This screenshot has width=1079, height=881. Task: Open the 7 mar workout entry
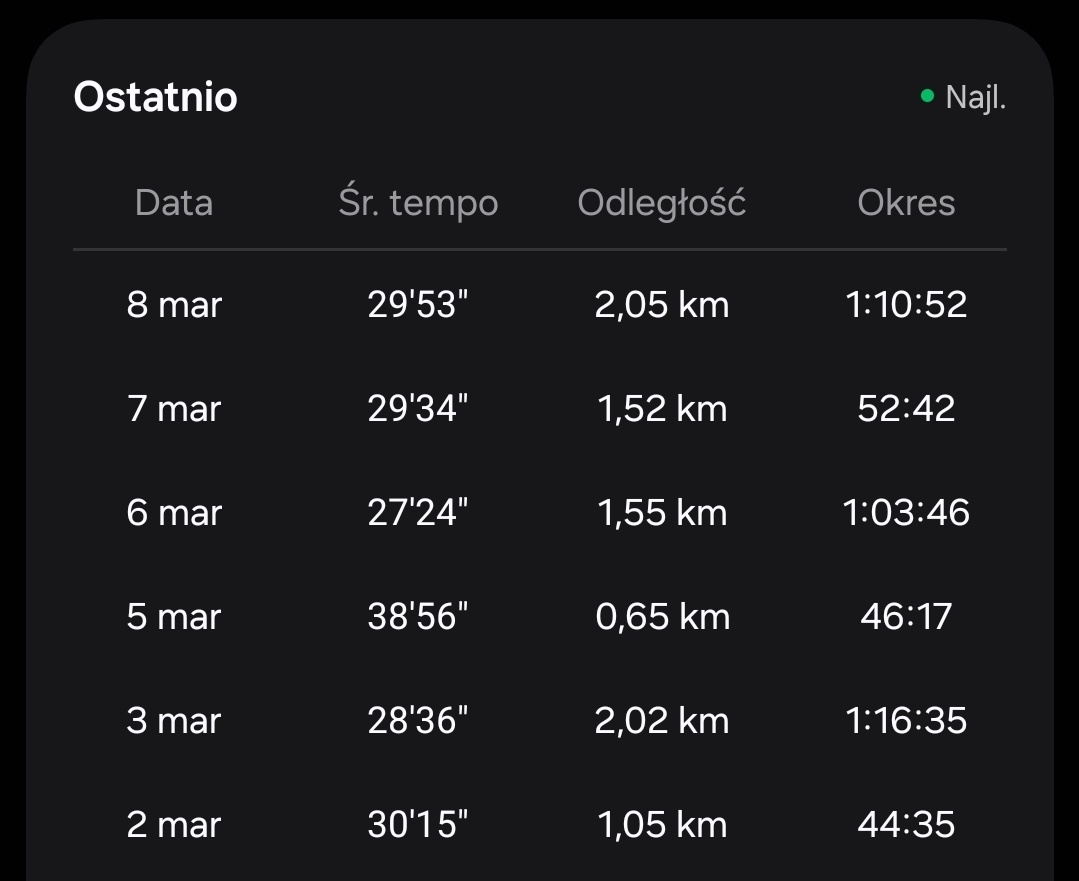(x=174, y=408)
